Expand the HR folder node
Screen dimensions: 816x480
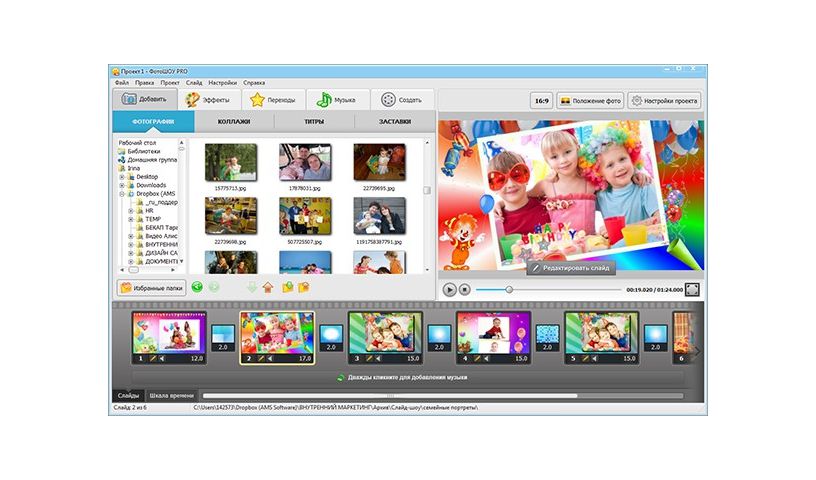tap(131, 211)
